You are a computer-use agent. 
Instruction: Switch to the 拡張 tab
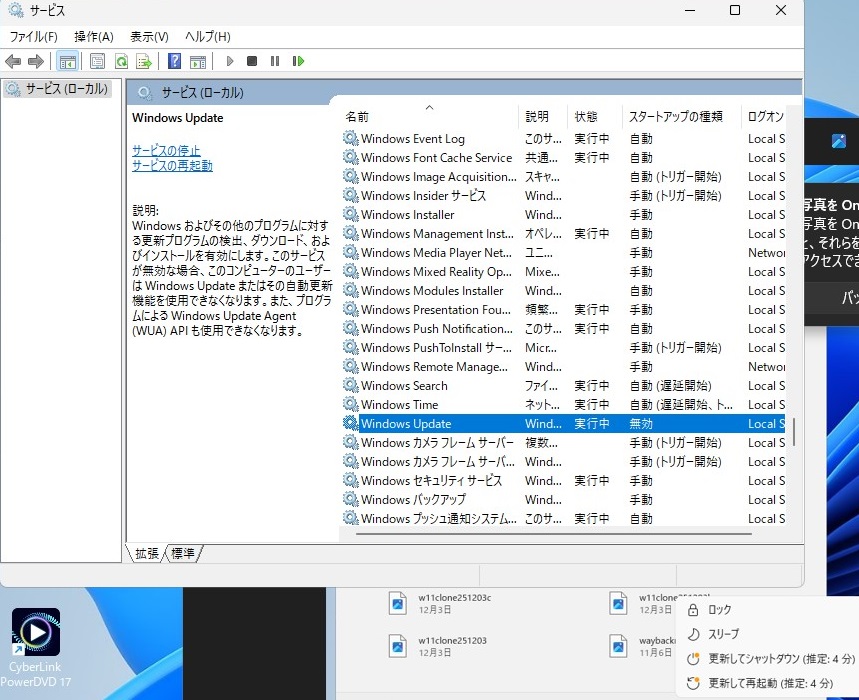147,553
